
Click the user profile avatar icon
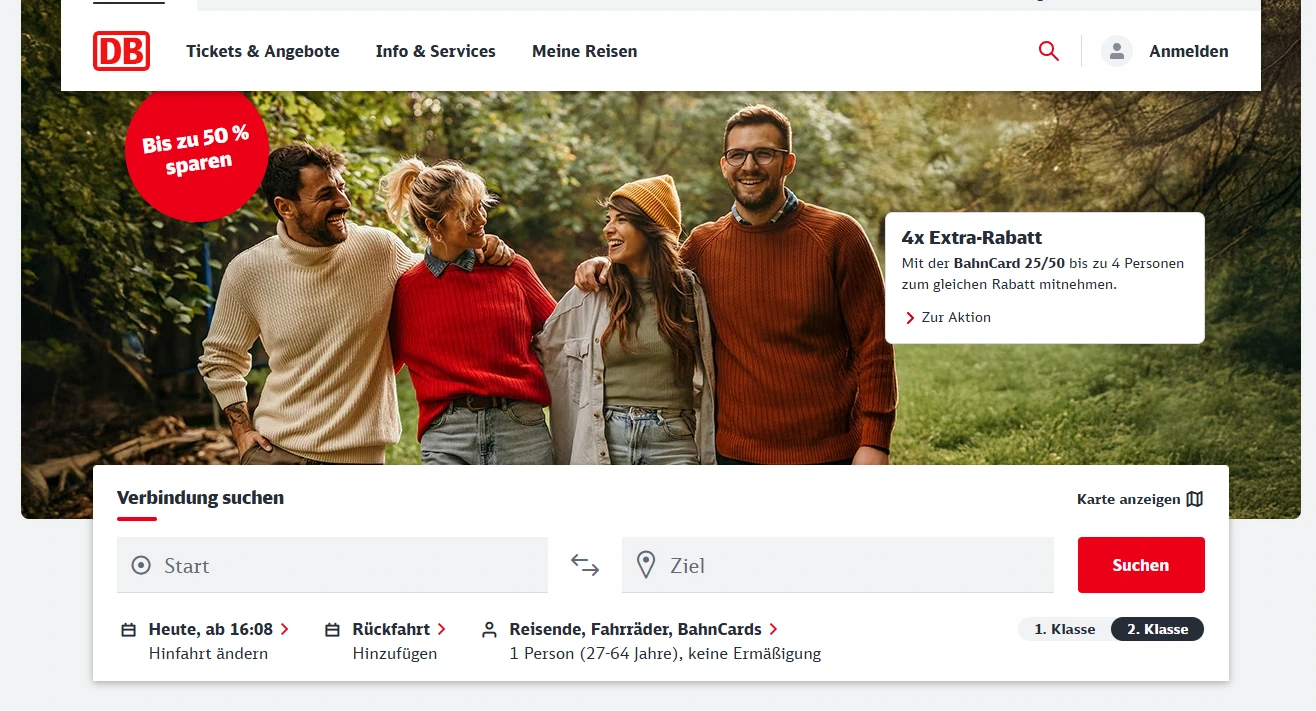(x=1116, y=51)
